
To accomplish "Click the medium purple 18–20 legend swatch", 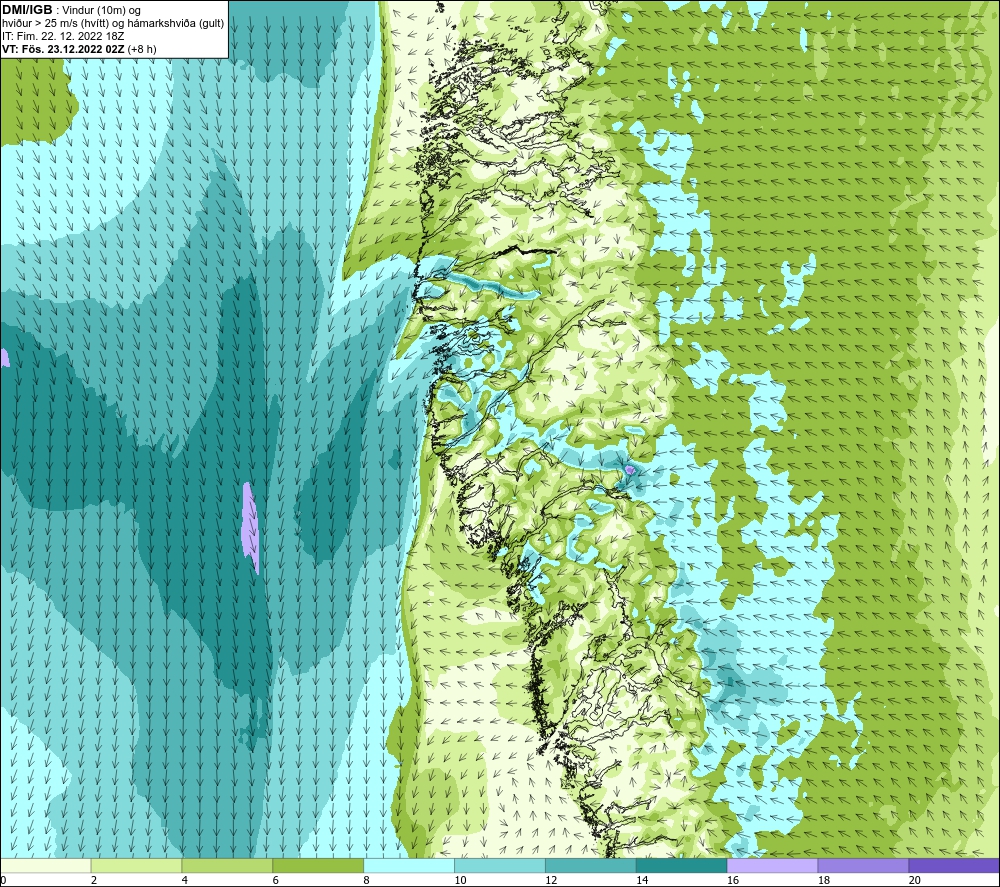I will (863, 865).
